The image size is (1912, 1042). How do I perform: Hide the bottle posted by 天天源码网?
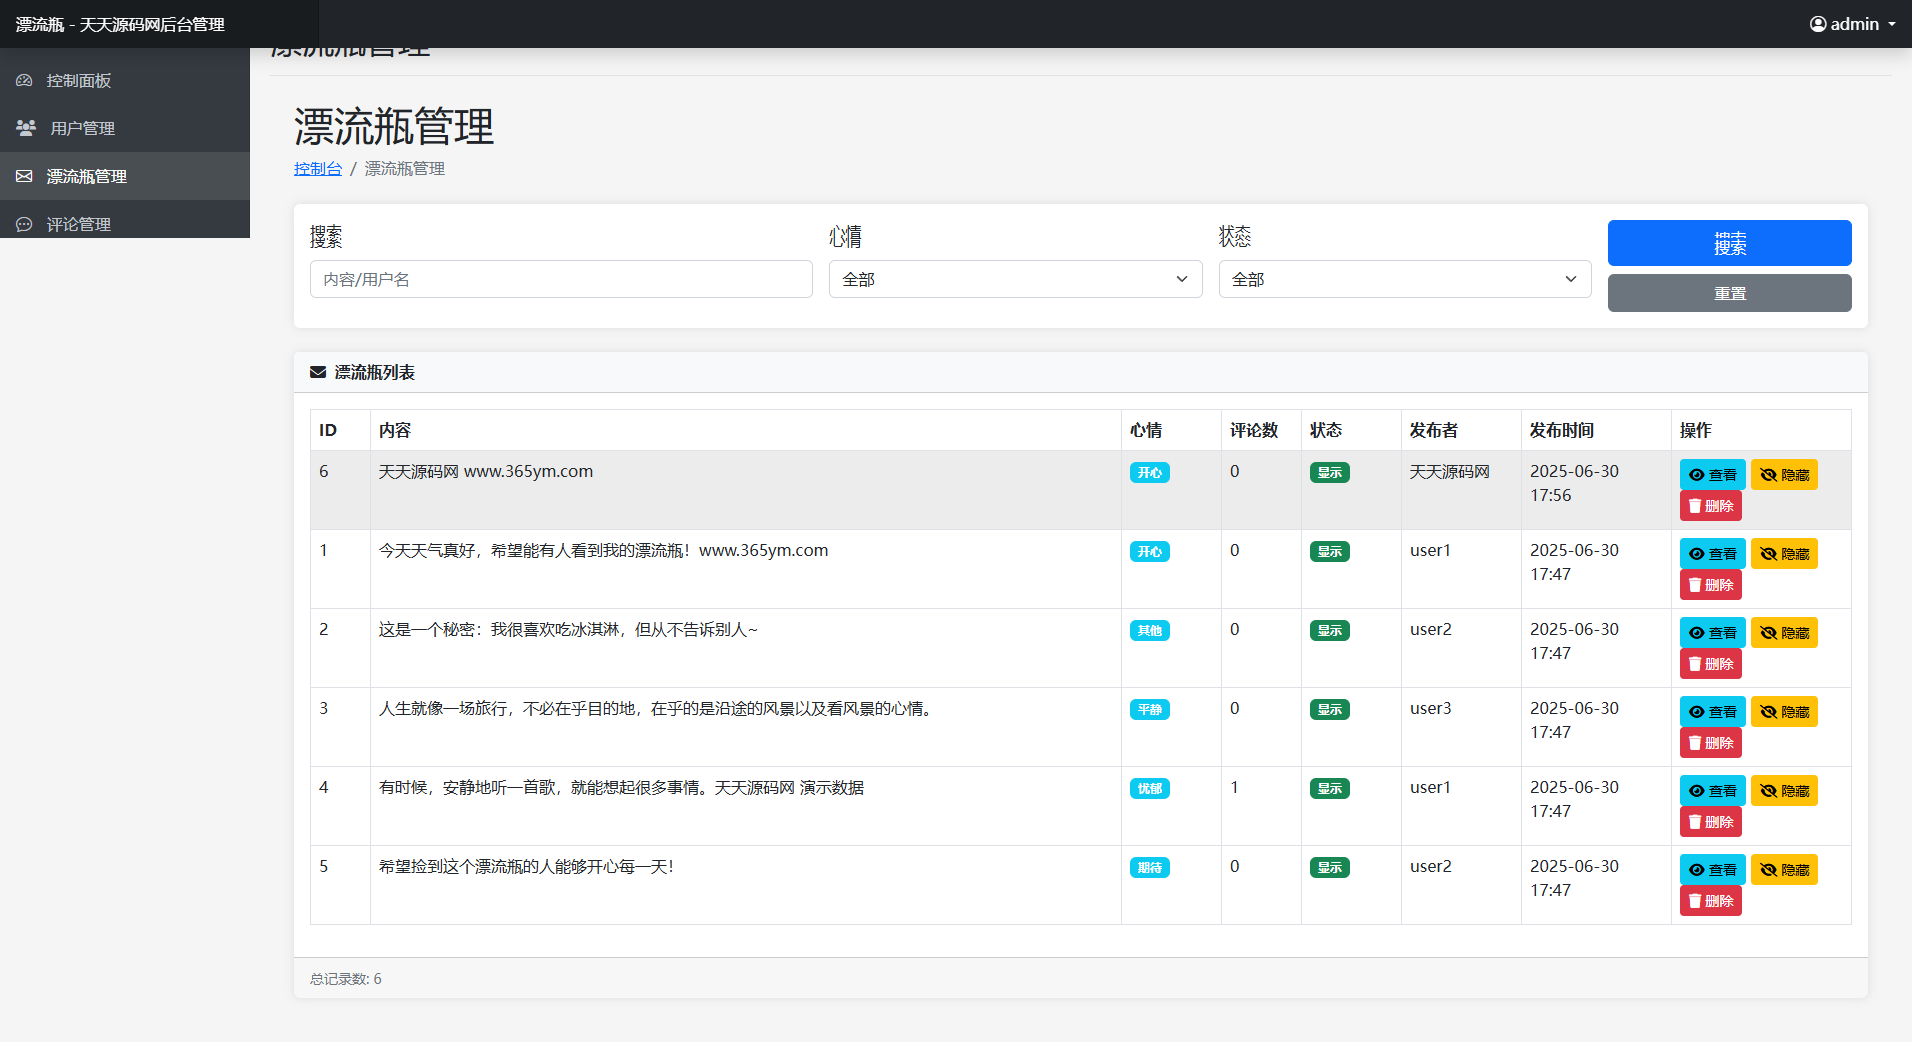click(1784, 475)
